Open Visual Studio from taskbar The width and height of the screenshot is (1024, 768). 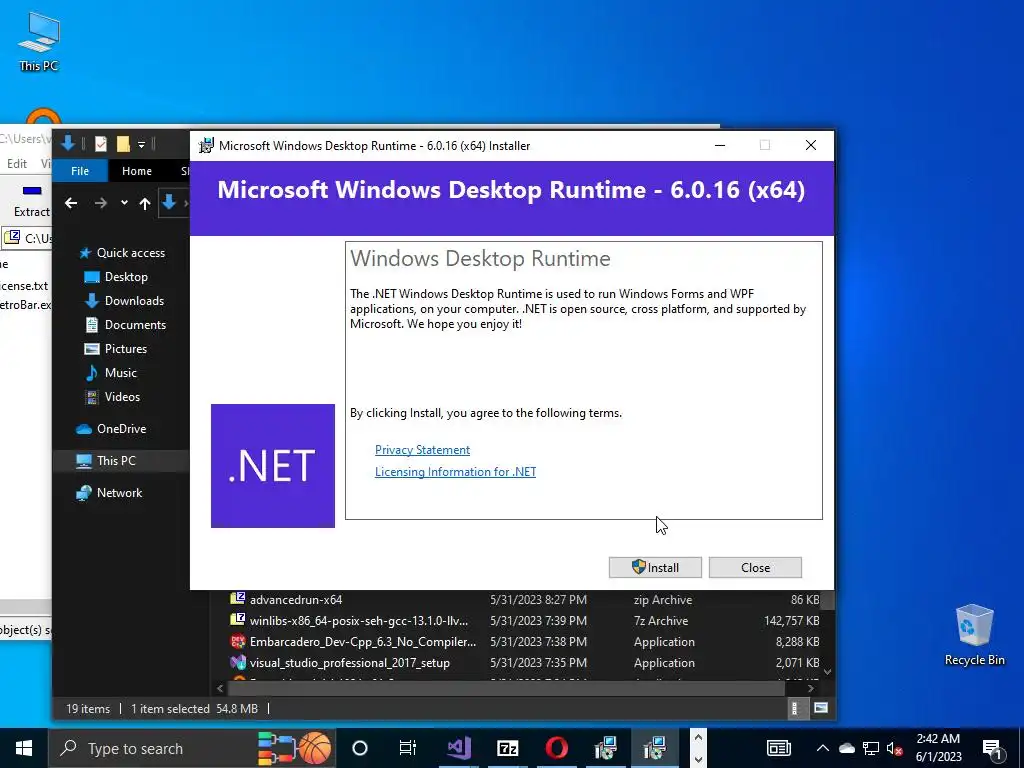[x=459, y=748]
